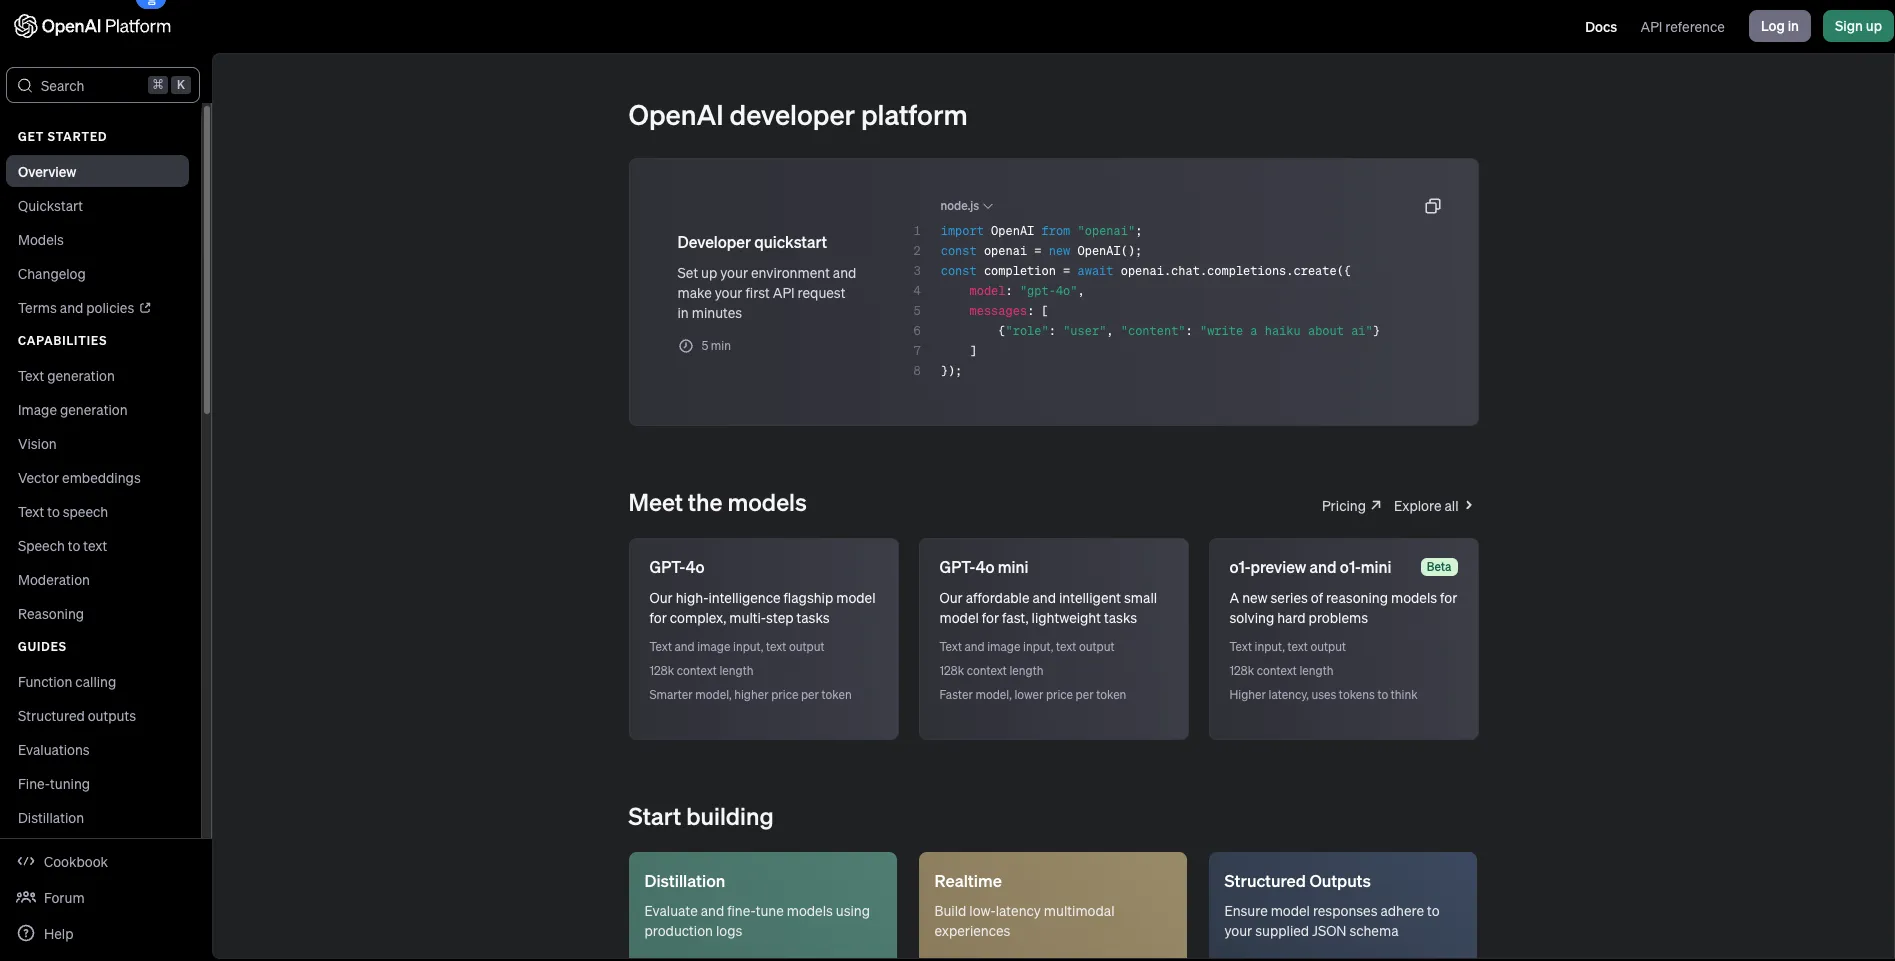Click the Forum people icon
1895x961 pixels.
(26, 898)
